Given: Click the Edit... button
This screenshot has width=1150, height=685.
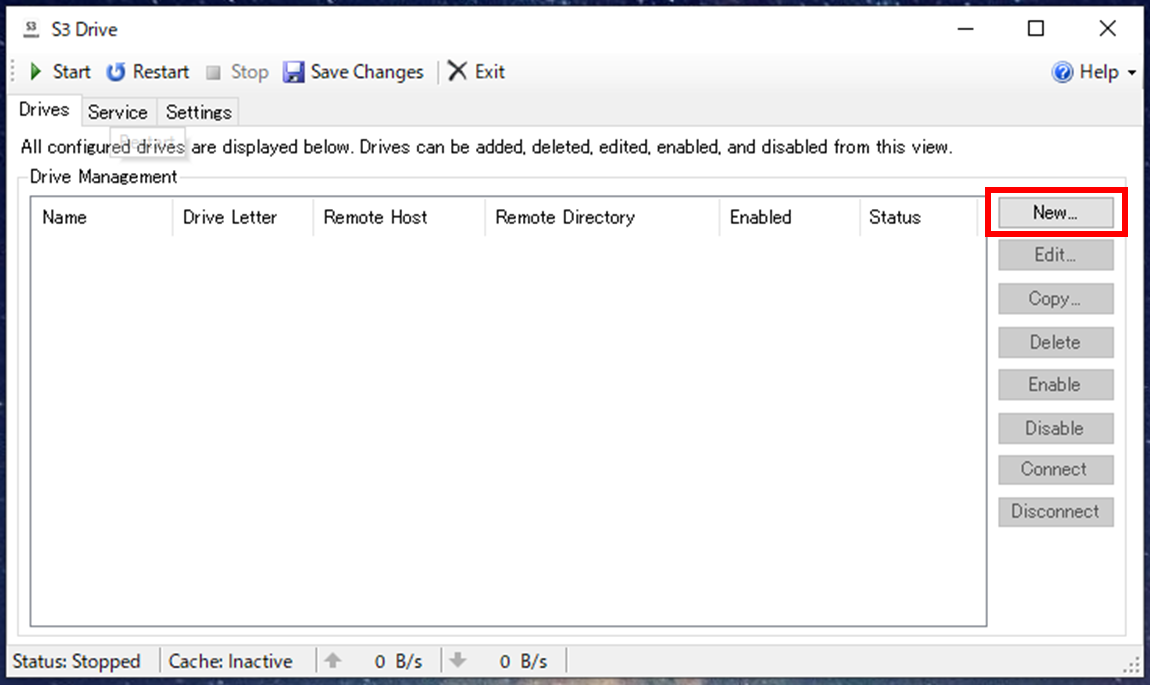Looking at the screenshot, I should (1055, 255).
